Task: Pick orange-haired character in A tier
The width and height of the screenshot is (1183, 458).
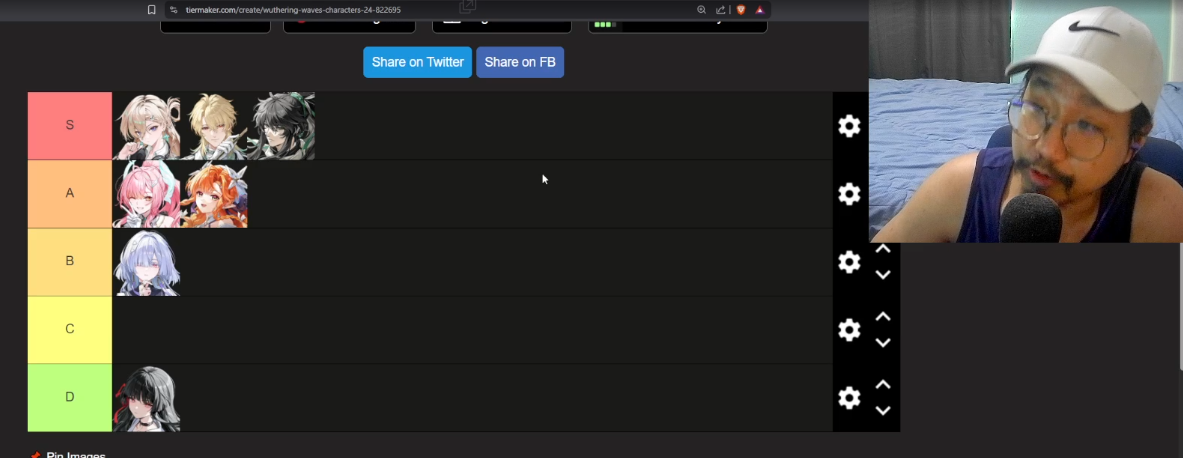Action: [x=214, y=194]
